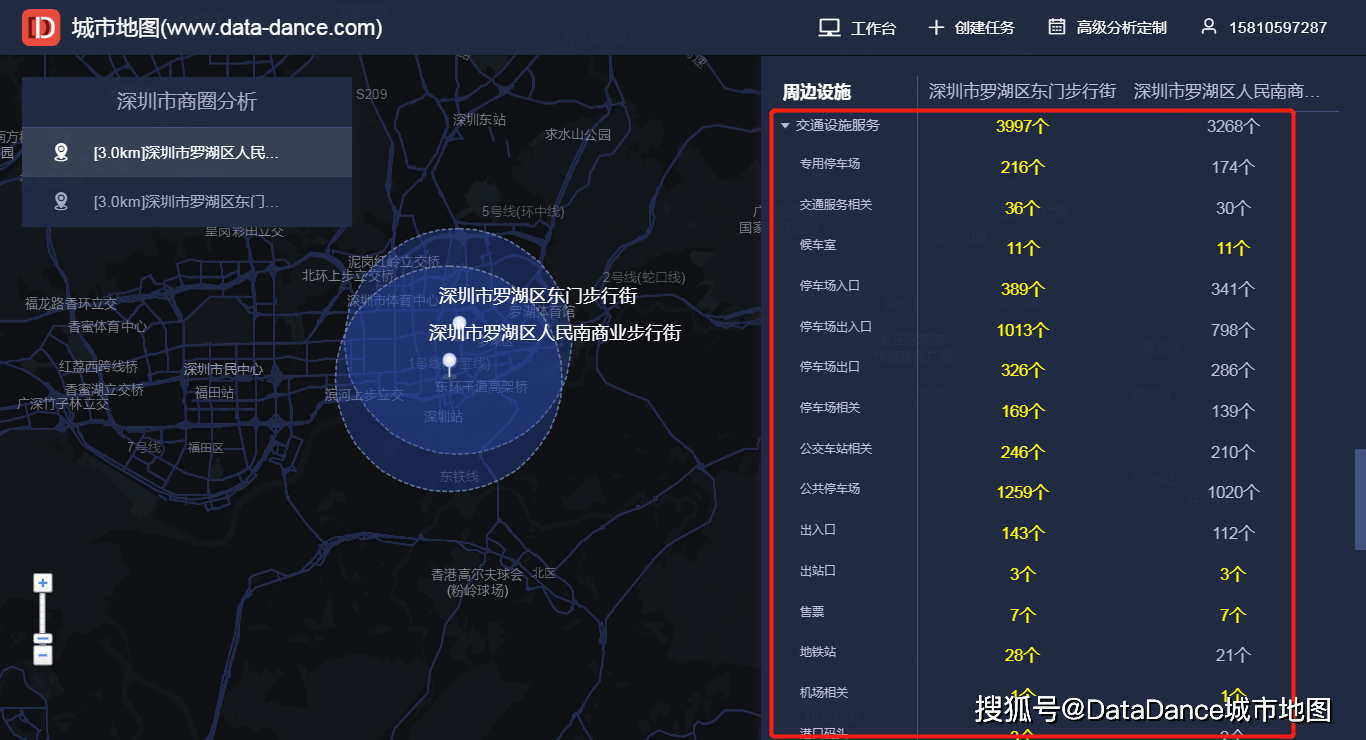Click the white map marker for 东门步行街
Screen dimensions: 1366x740
click(x=459, y=323)
